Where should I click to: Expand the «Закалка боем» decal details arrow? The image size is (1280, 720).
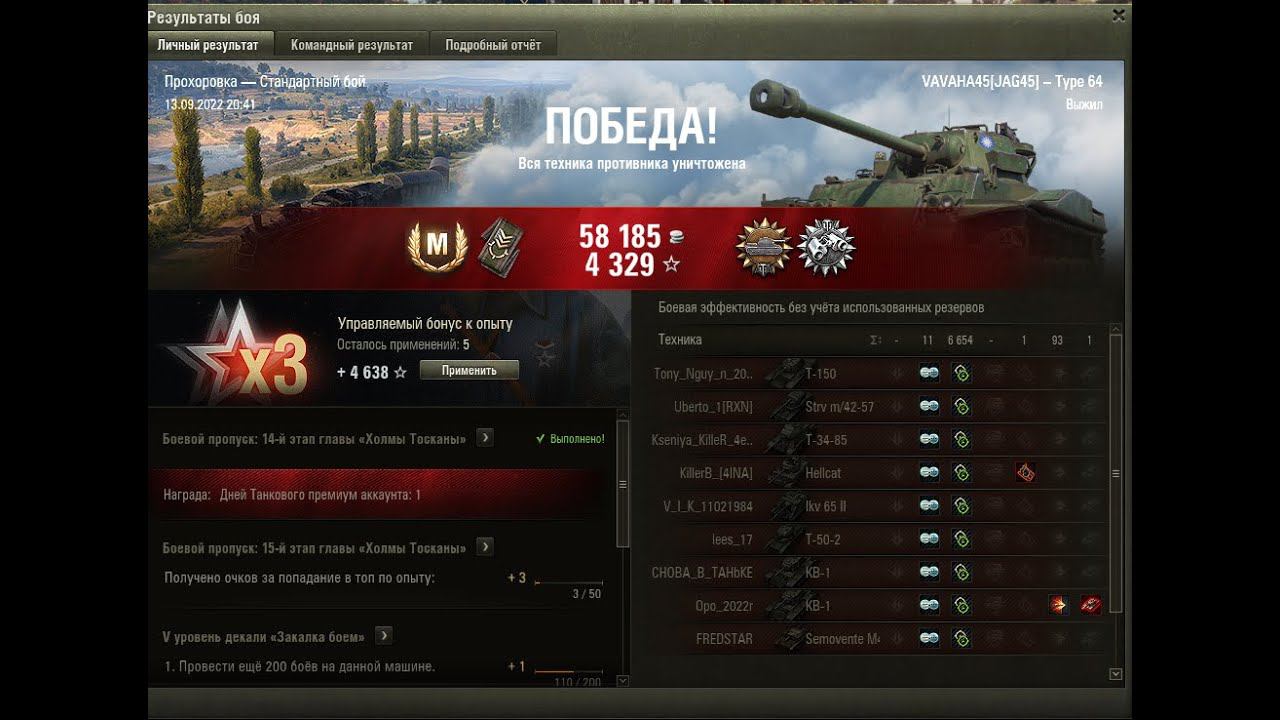[384, 636]
